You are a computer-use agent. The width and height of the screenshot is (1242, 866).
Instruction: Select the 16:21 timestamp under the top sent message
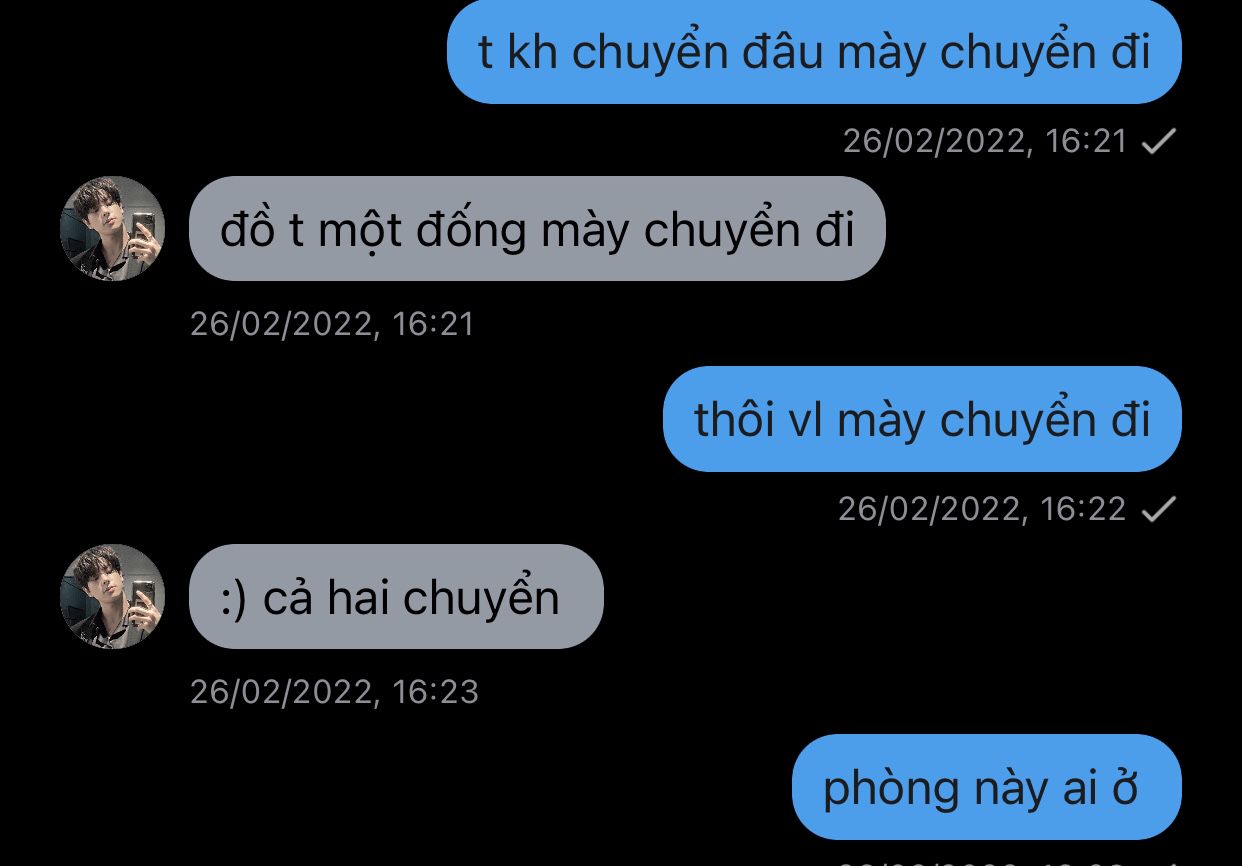click(x=985, y=141)
